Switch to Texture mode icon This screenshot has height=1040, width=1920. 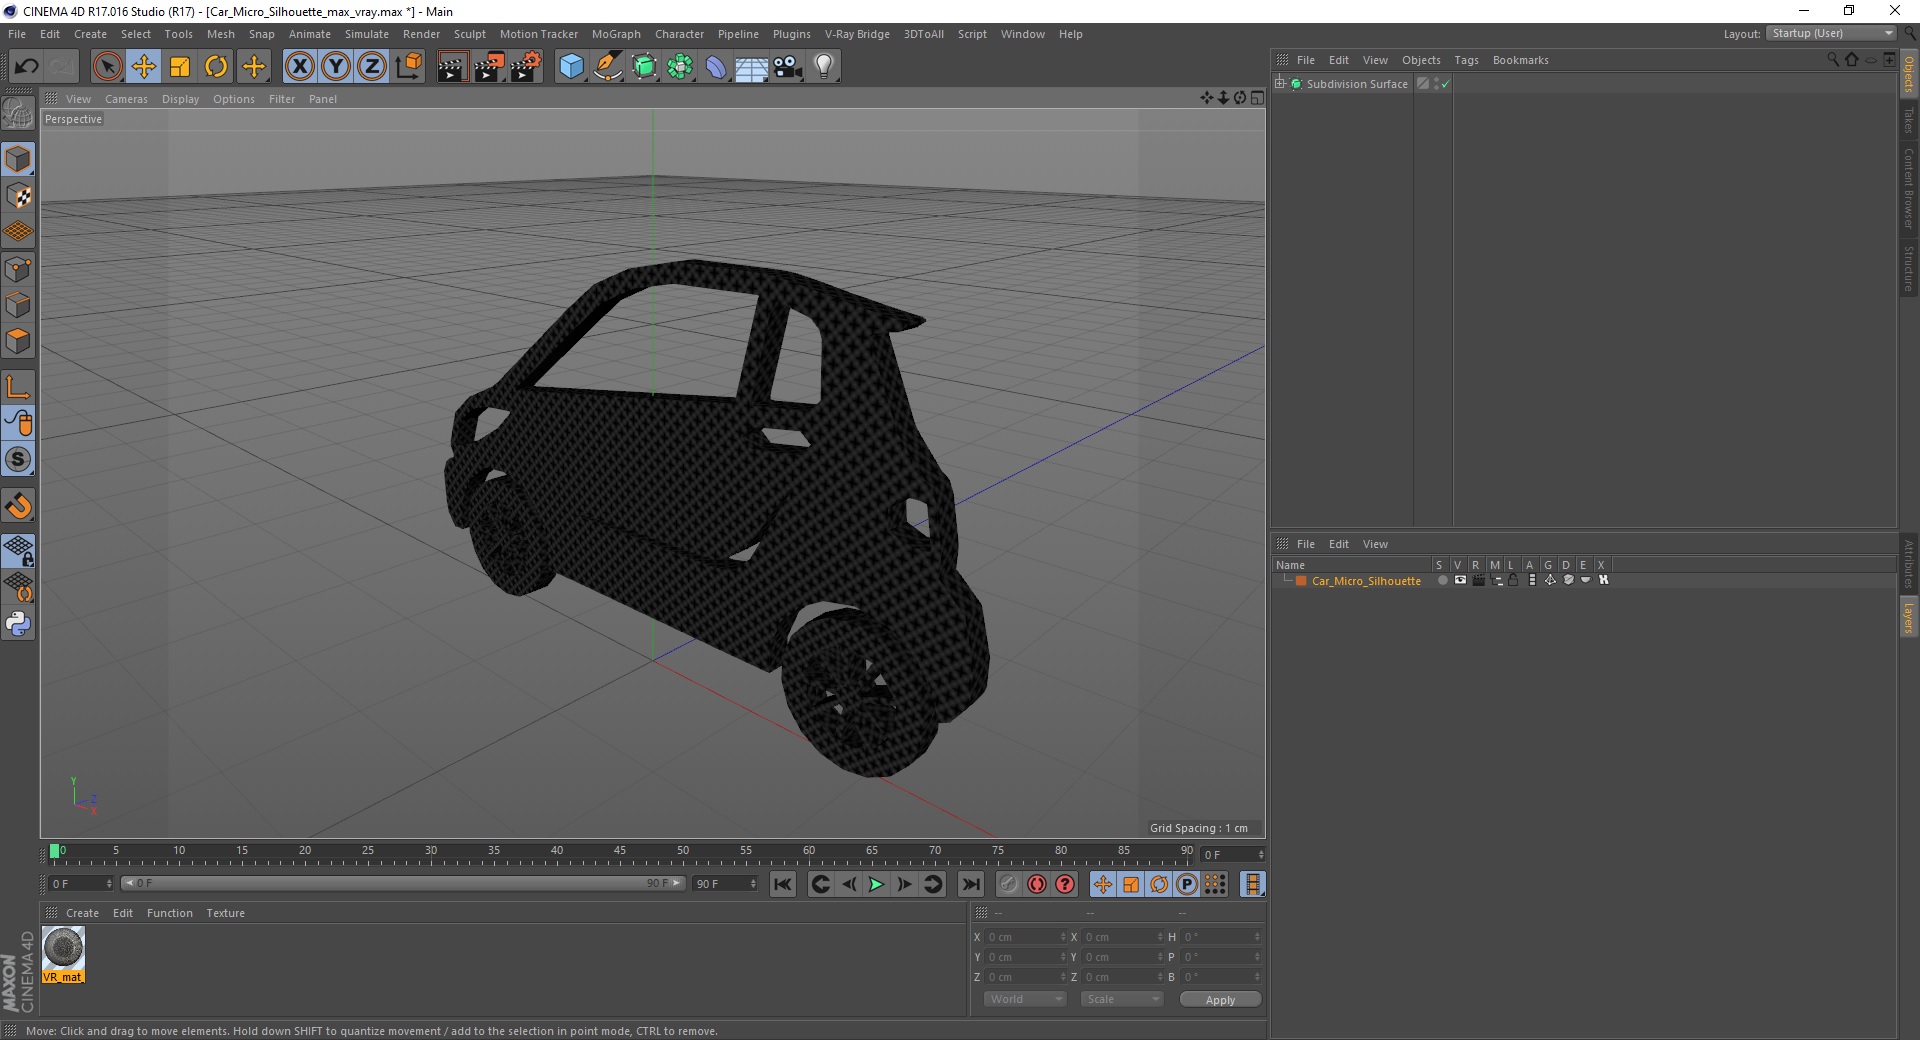[x=18, y=196]
